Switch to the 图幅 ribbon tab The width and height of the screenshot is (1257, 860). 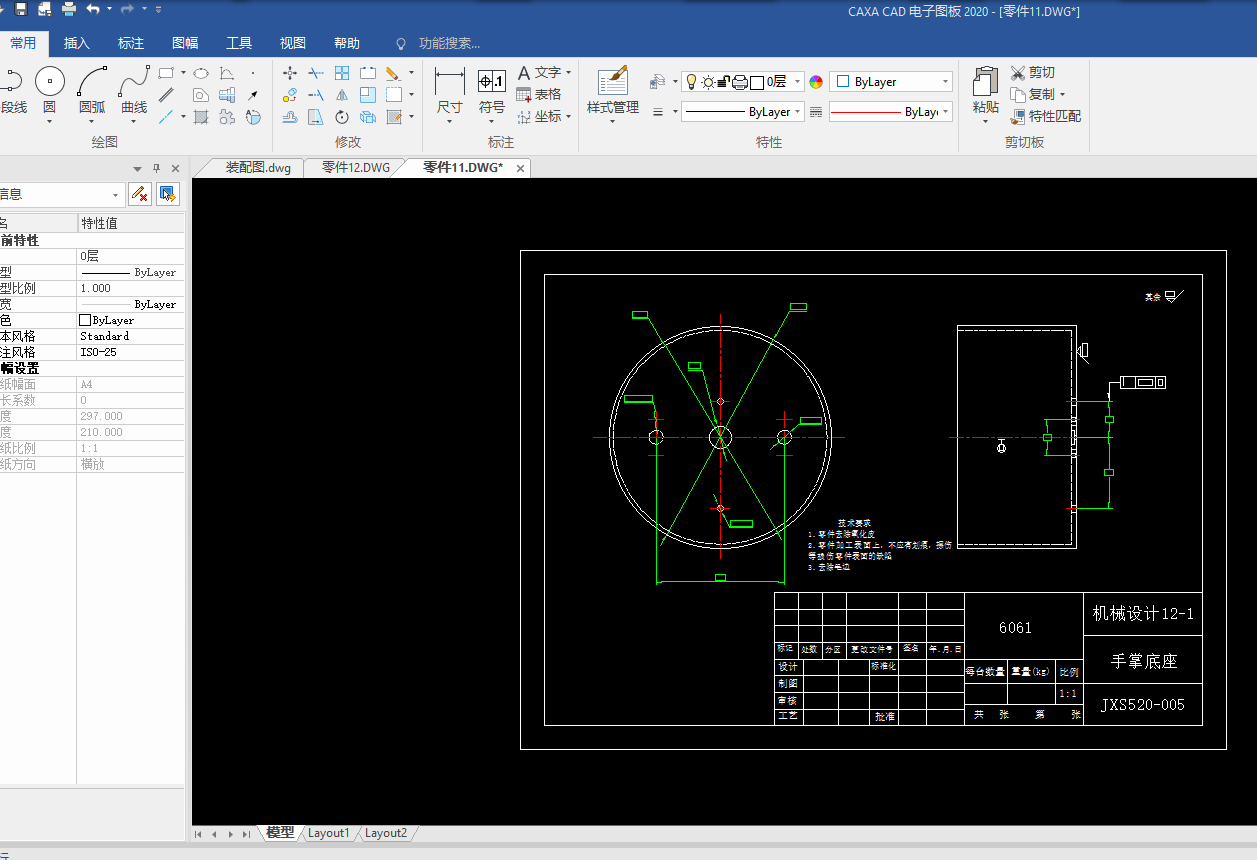pos(185,43)
